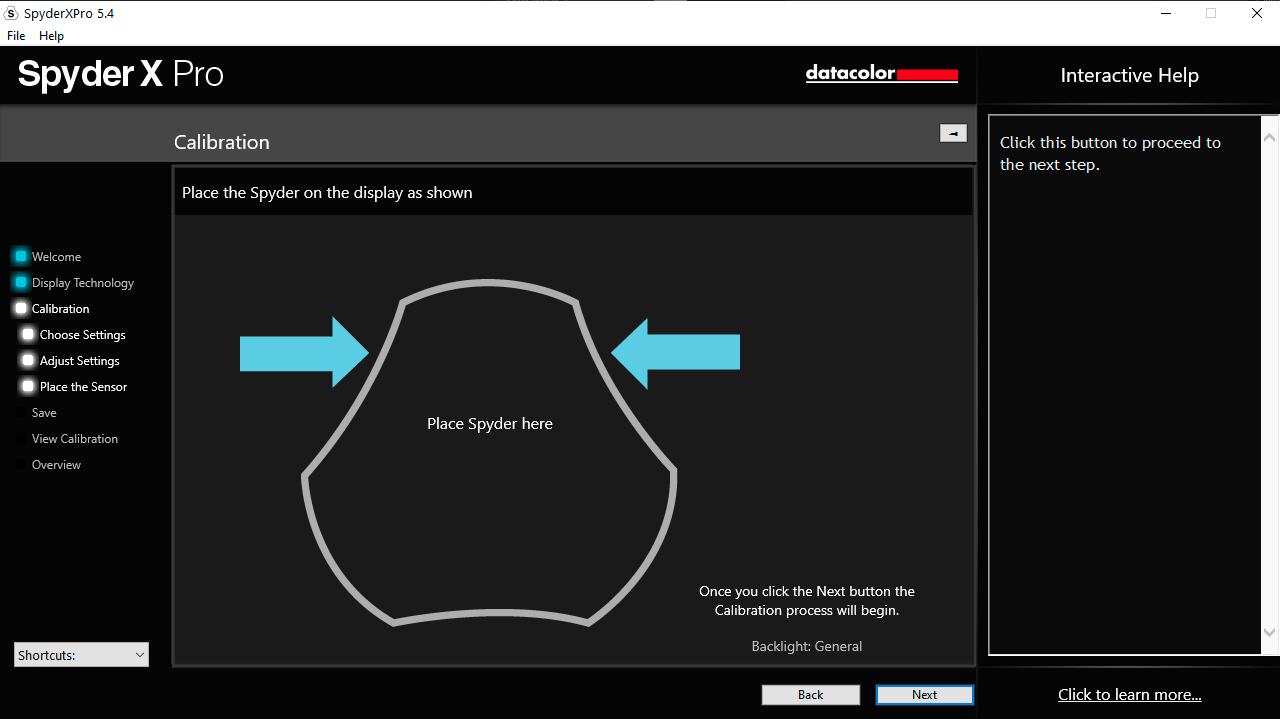Click the Datacolor logo
1280x719 pixels.
point(881,74)
